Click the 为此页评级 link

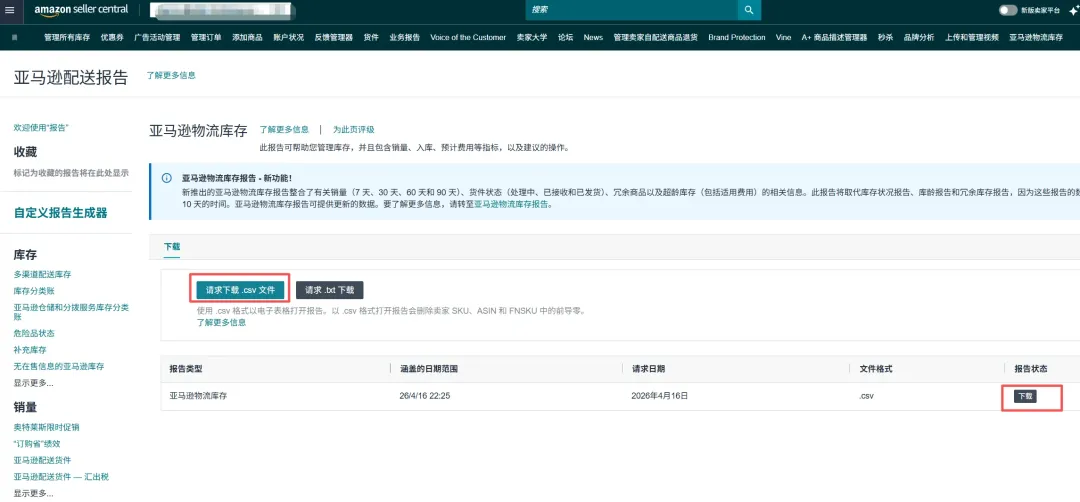(x=353, y=129)
